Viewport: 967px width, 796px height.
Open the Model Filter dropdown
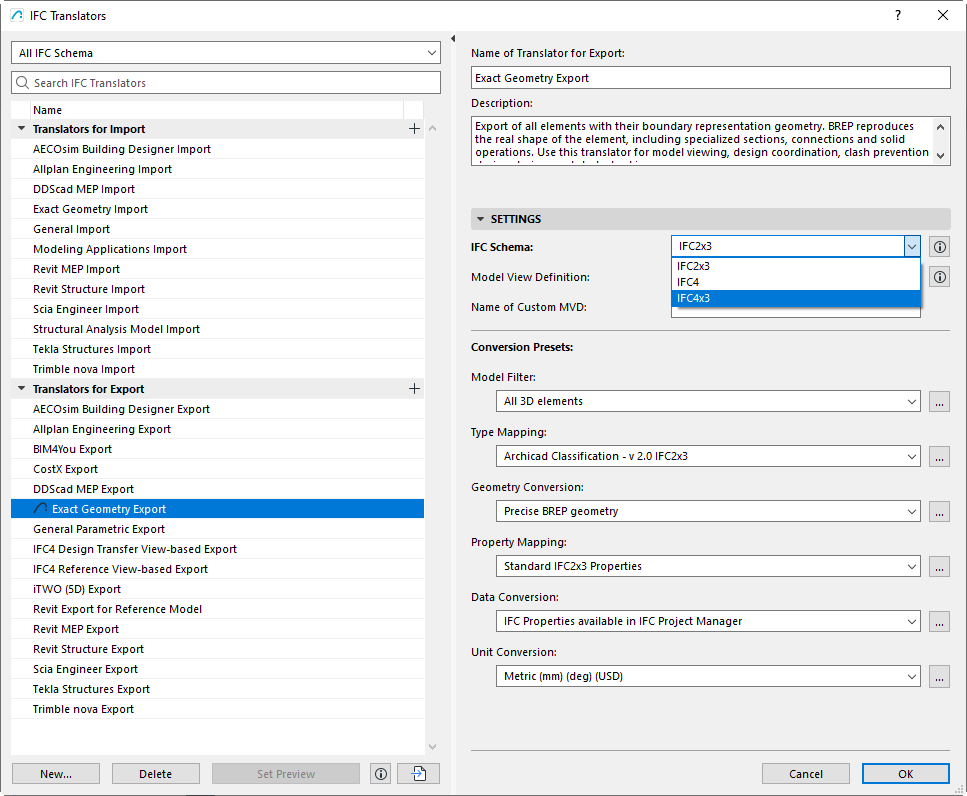point(708,401)
